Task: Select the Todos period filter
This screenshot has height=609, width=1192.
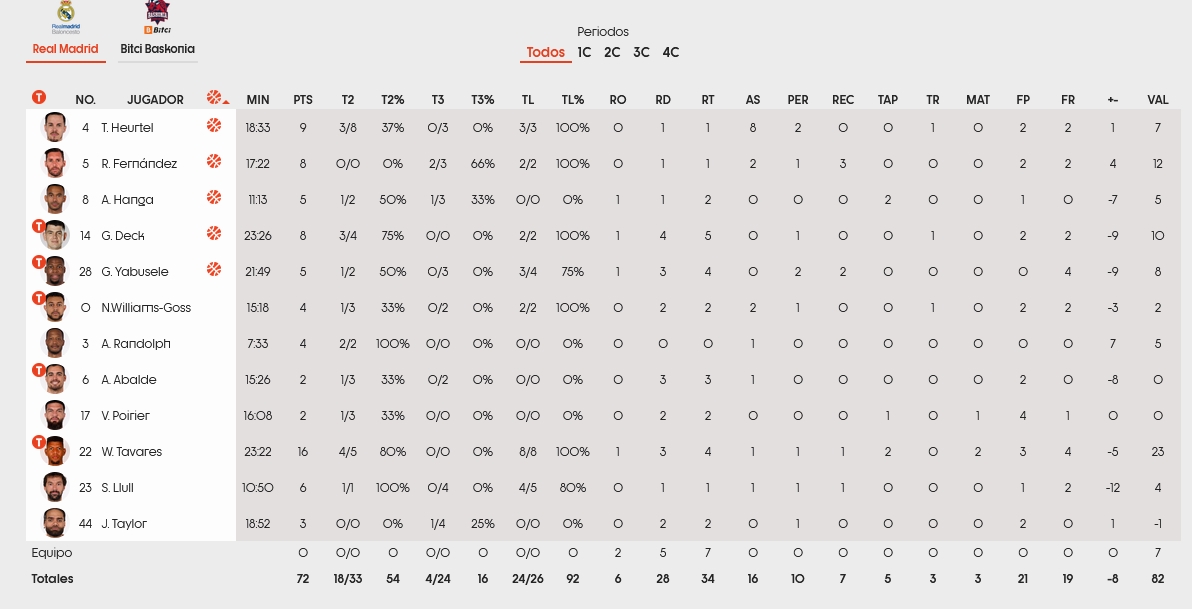Action: 546,53
